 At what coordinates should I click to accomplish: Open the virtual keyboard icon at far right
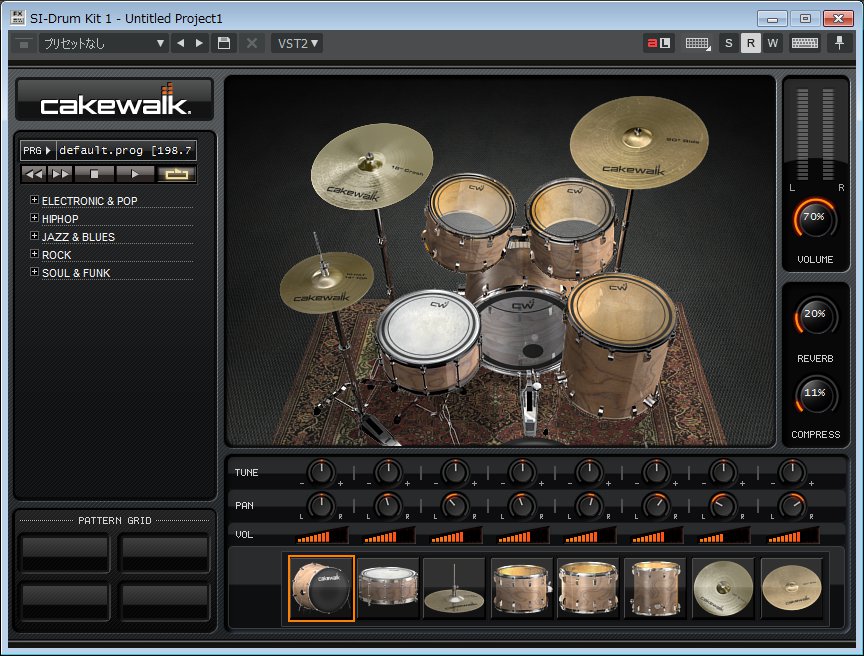coord(804,43)
